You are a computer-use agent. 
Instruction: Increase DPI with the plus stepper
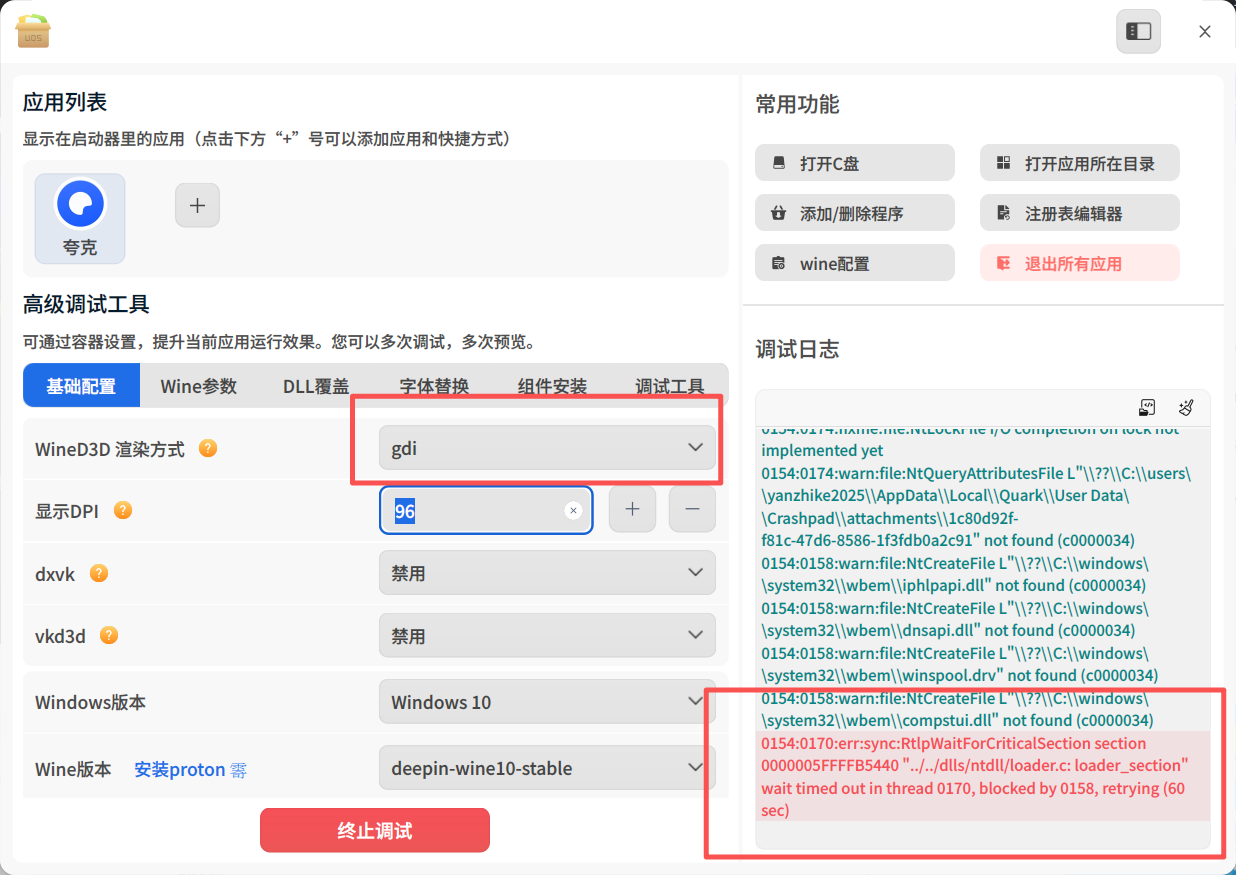point(632,510)
